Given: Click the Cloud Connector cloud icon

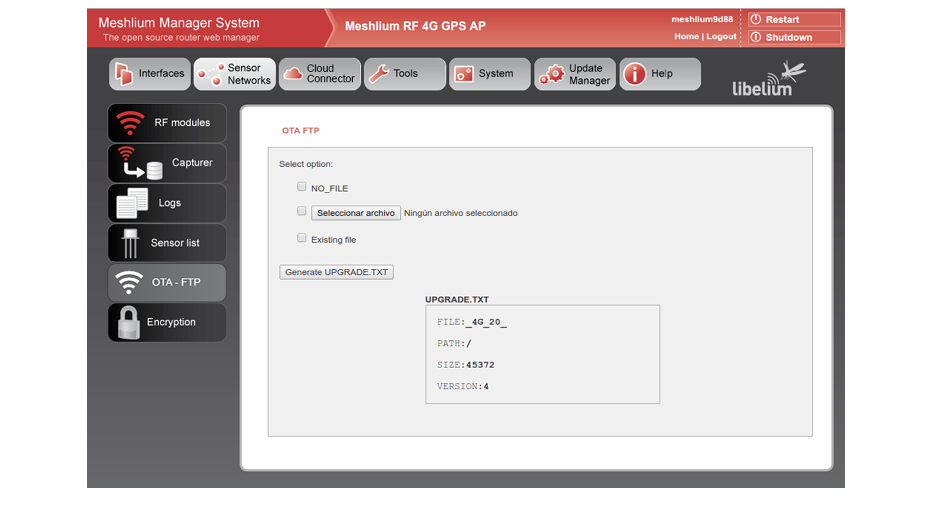Looking at the screenshot, I should (293, 74).
